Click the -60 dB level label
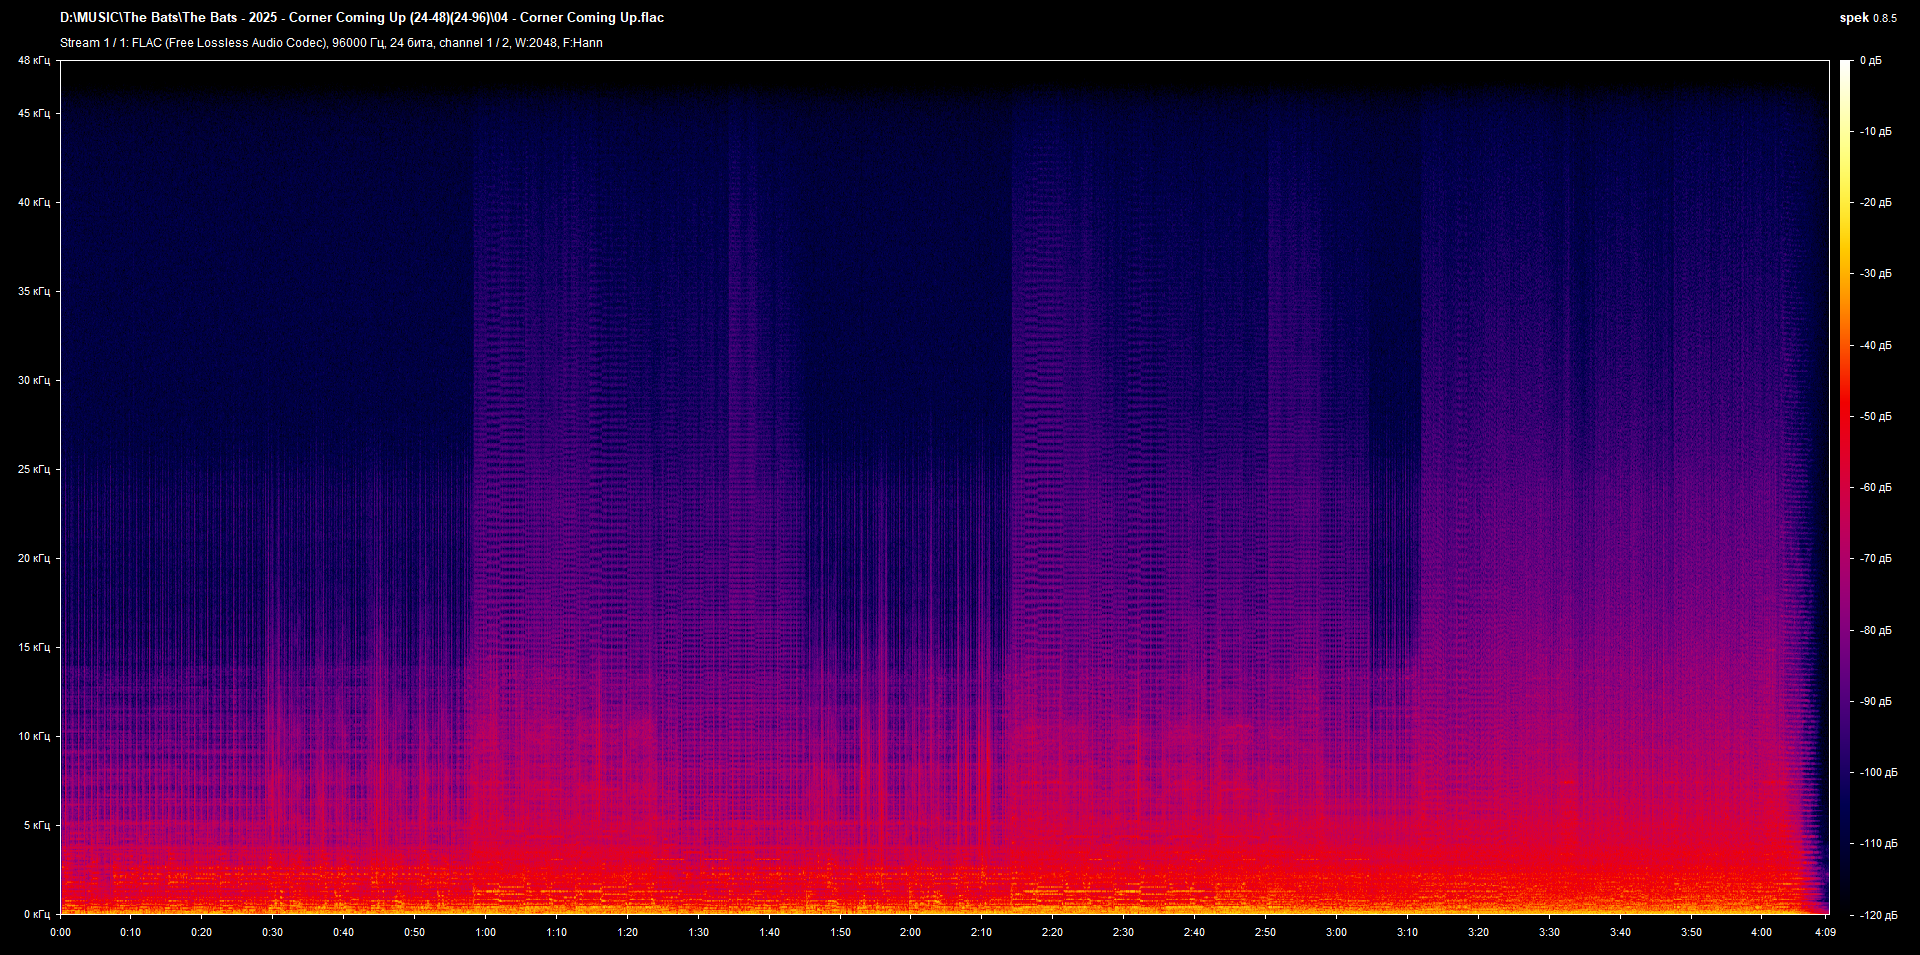 click(x=1875, y=488)
